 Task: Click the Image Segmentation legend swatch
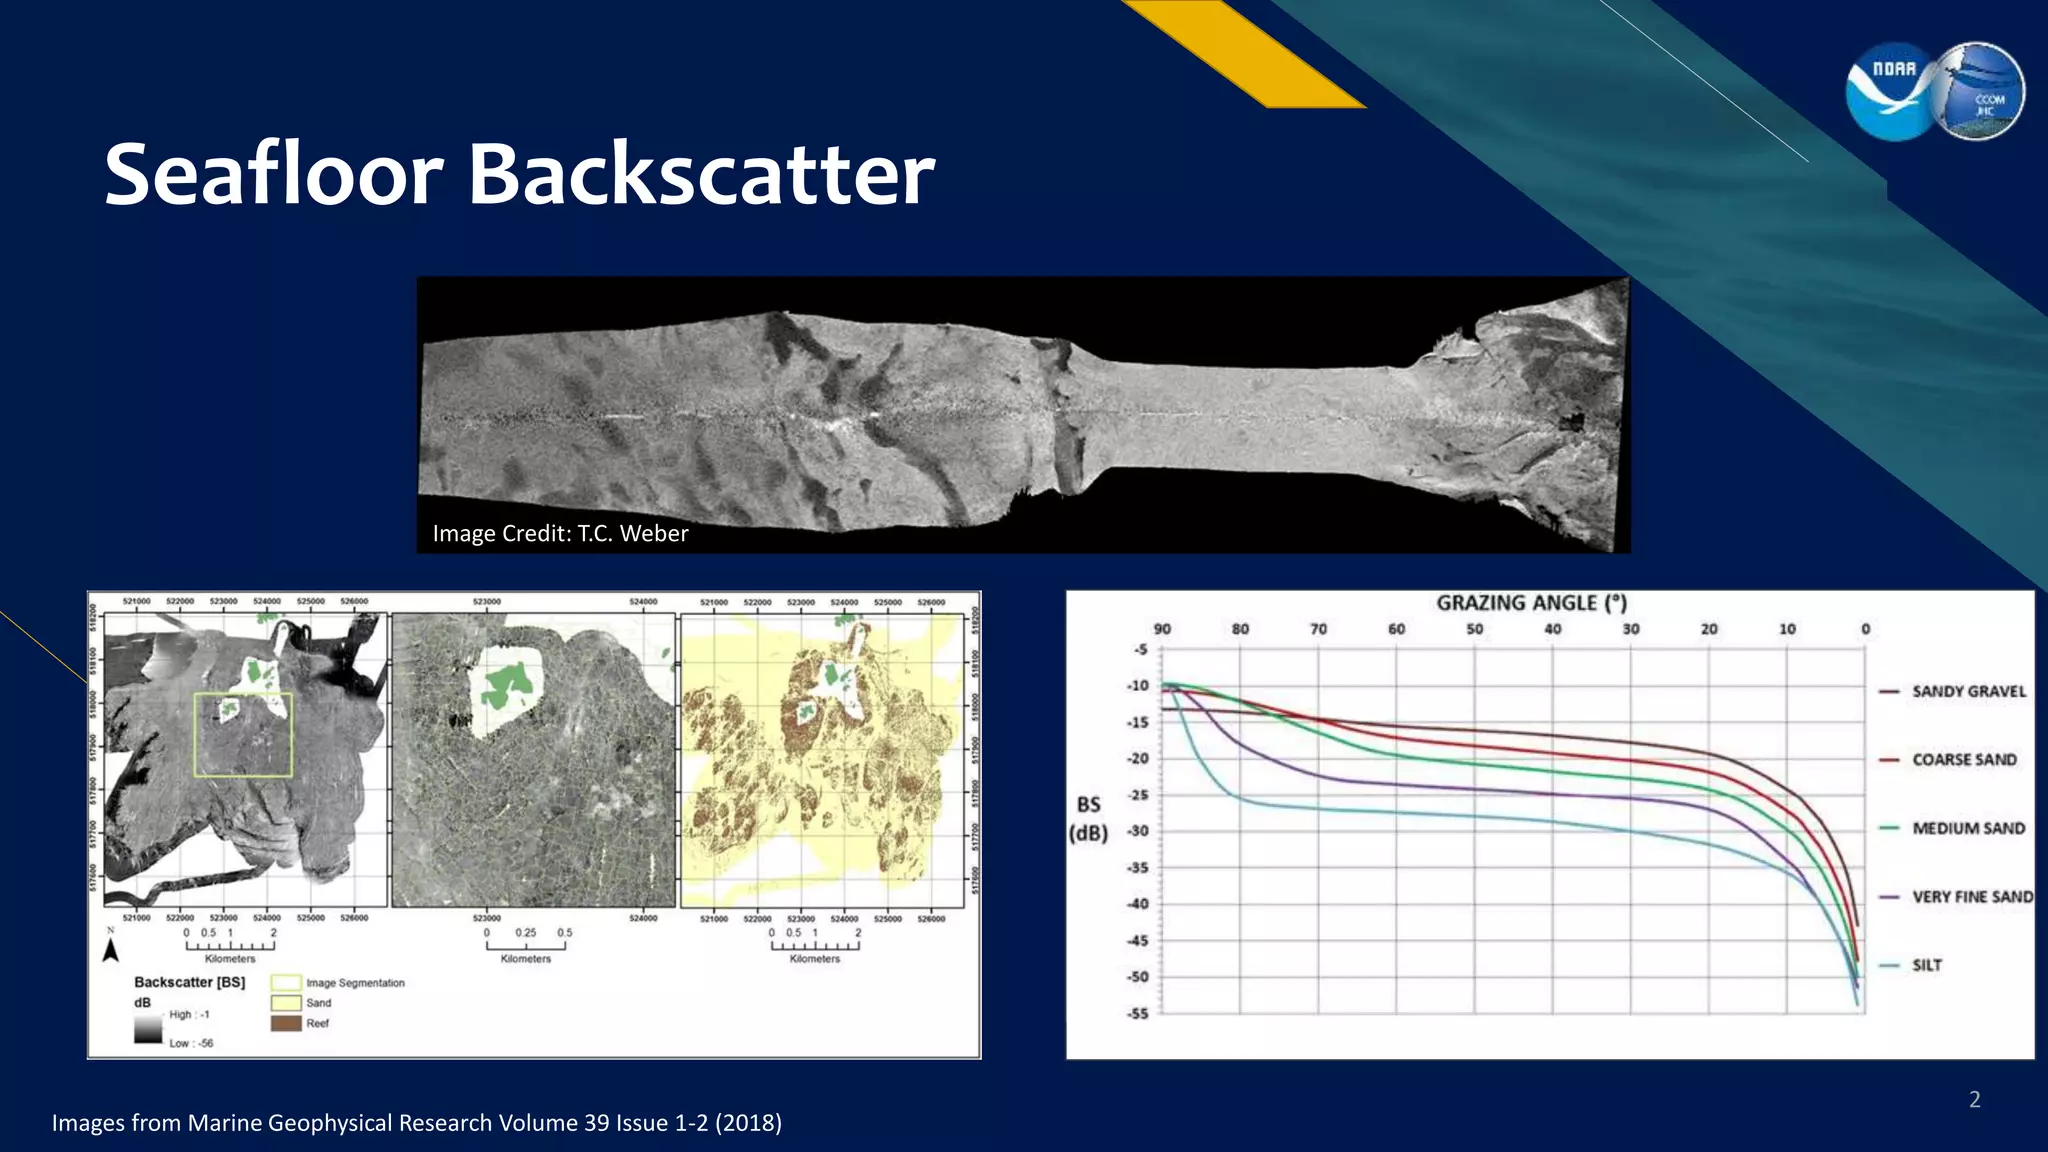(x=286, y=983)
